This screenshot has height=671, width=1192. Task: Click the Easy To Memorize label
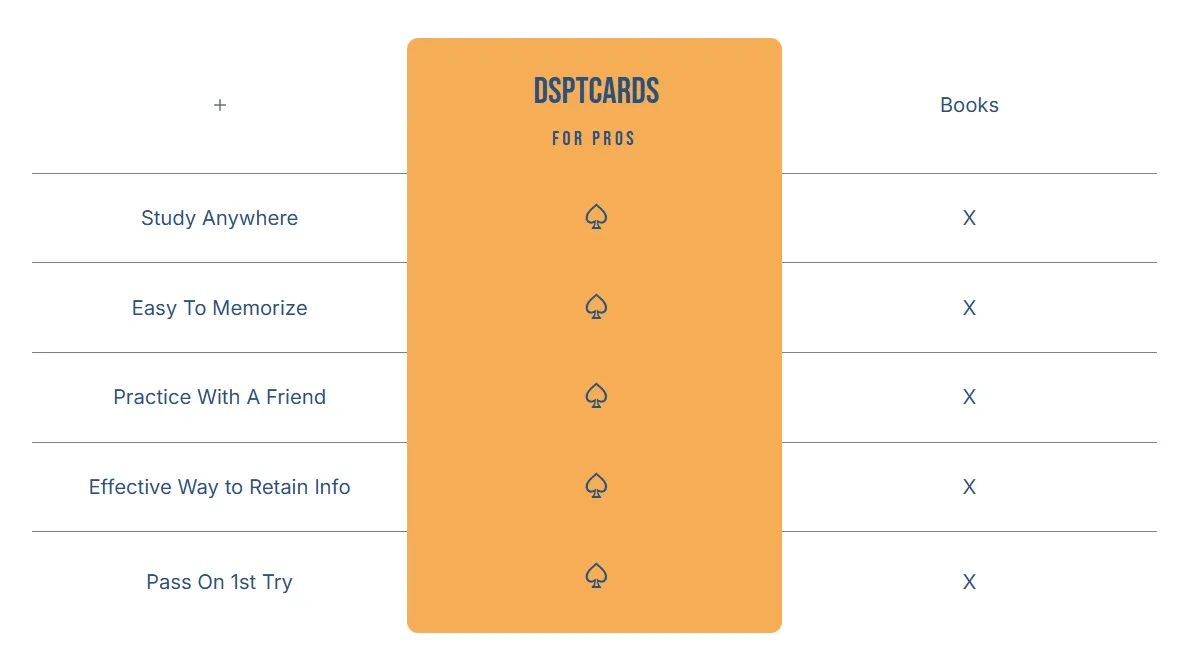point(220,308)
